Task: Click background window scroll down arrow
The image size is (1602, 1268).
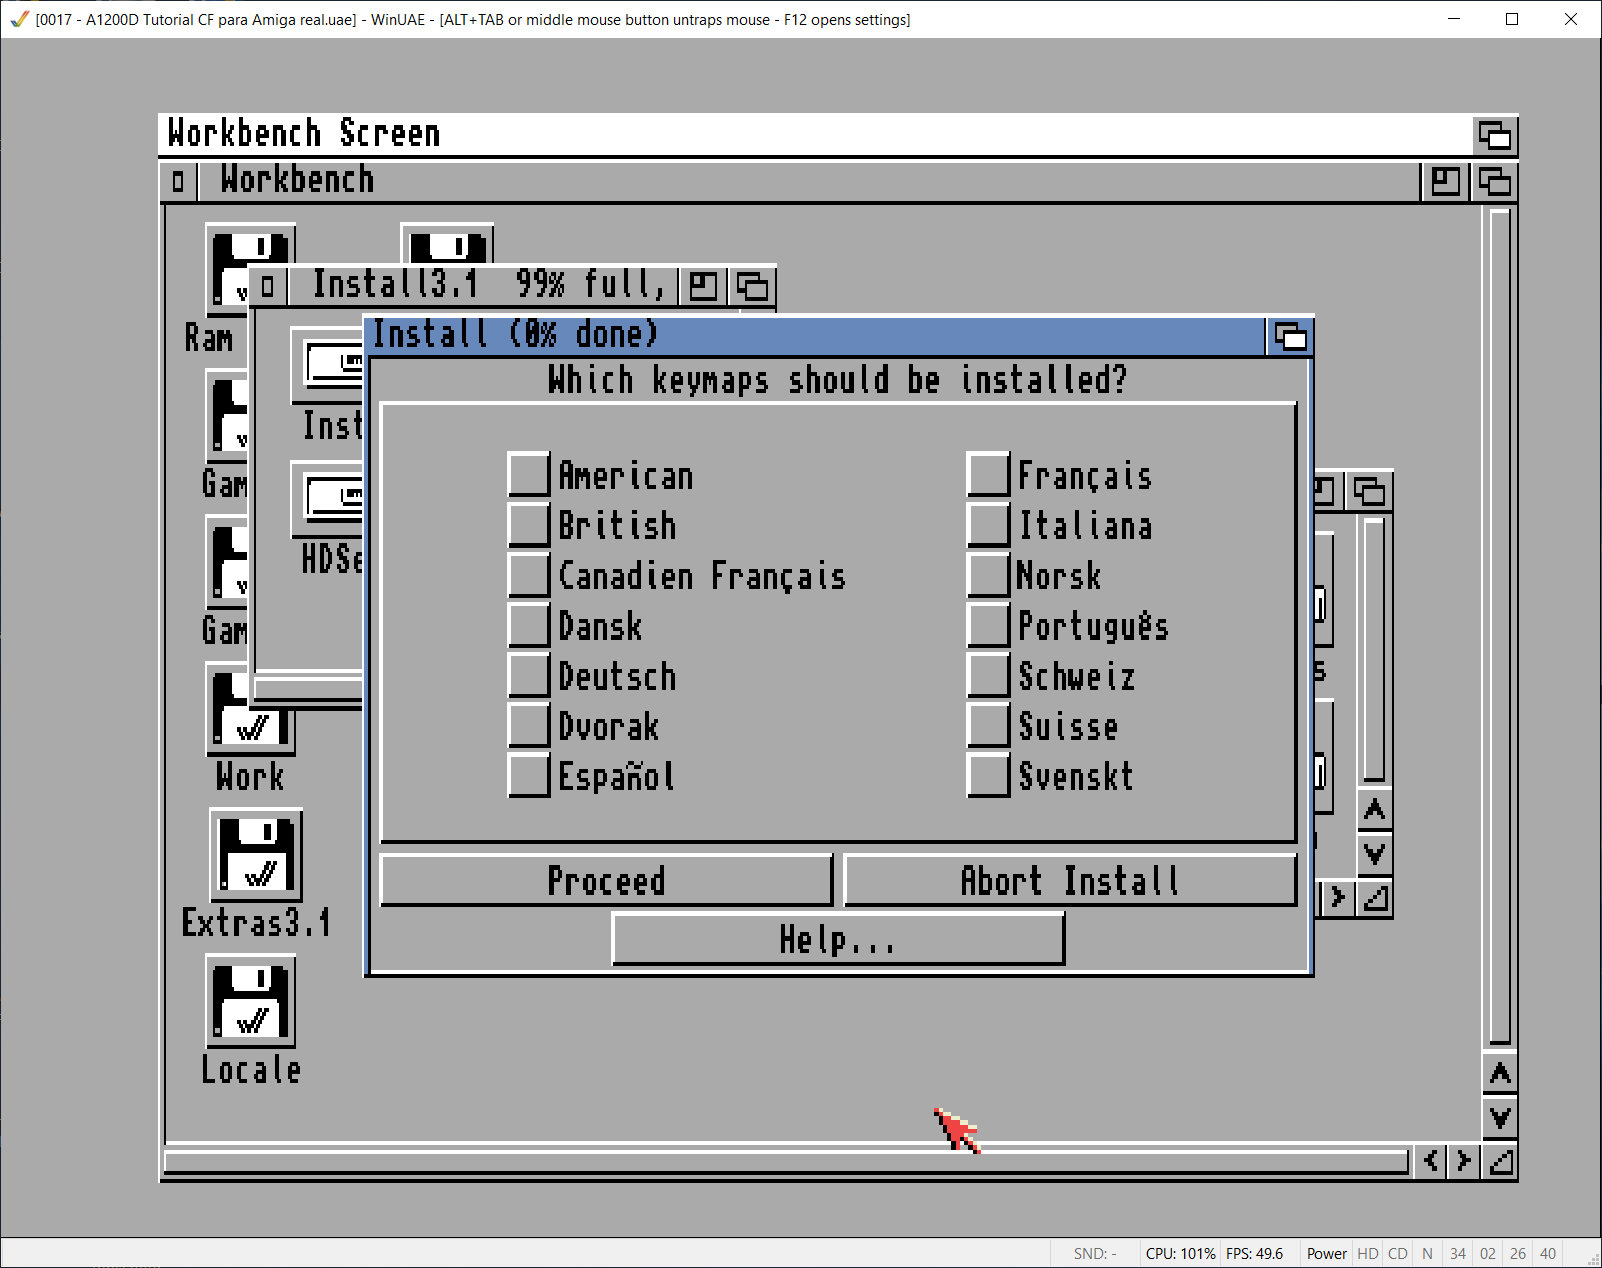Action: 1375,853
